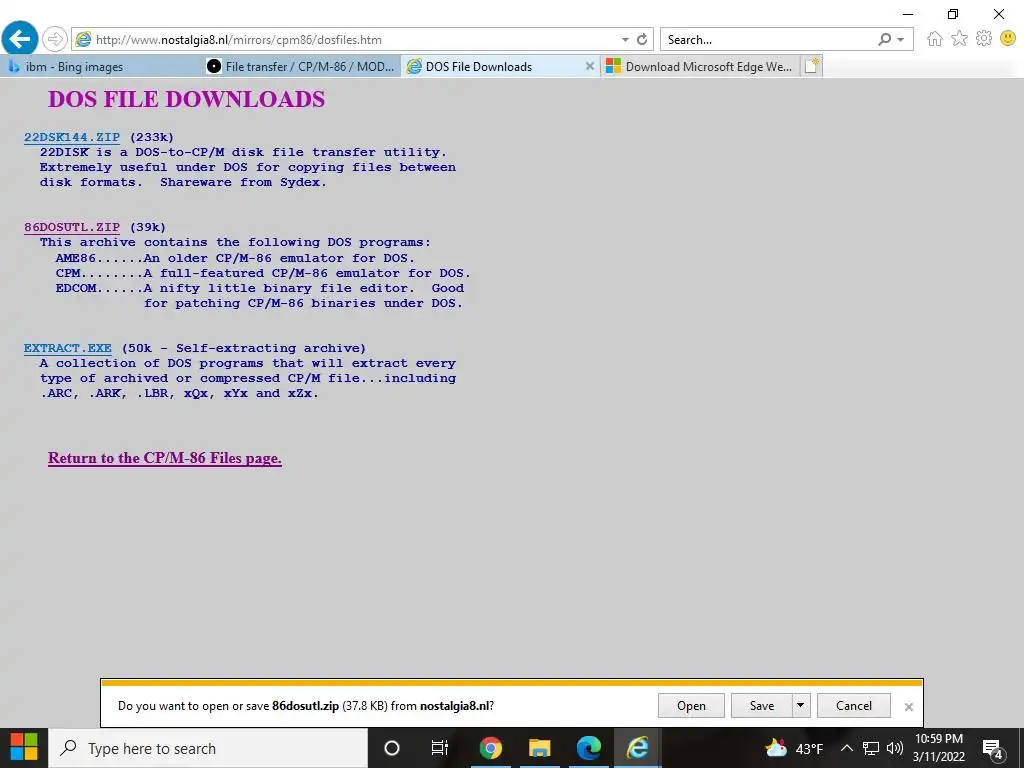Click the taskbar search box
This screenshot has height=768, width=1024.
208,748
